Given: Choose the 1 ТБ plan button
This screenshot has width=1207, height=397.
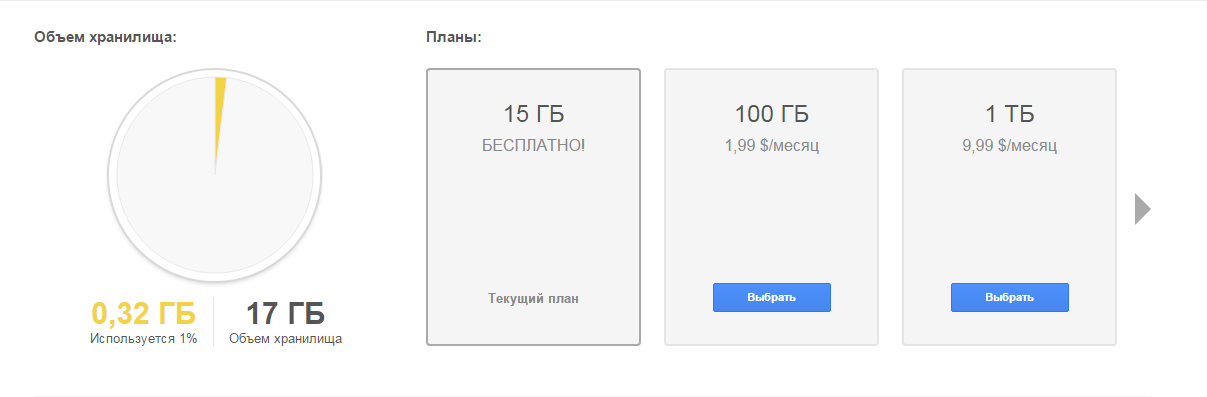Looking at the screenshot, I should pos(1010,298).
